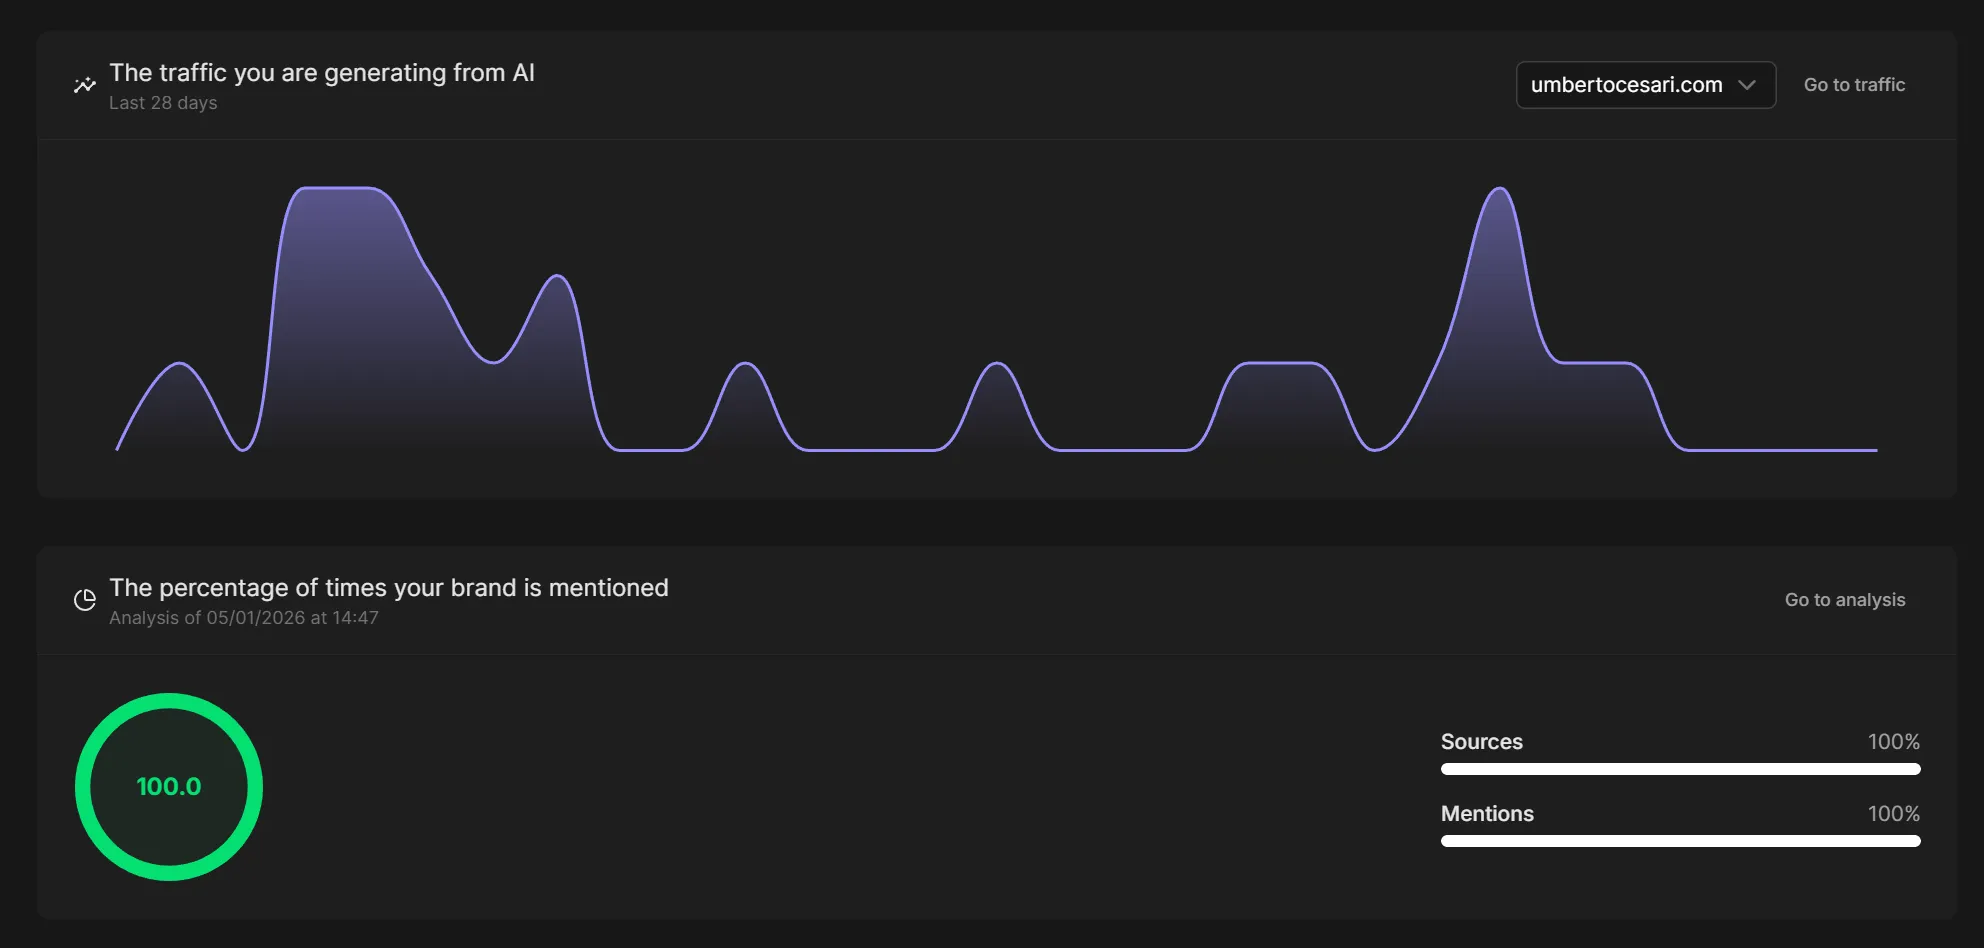This screenshot has height=948, width=1984.
Task: Click the Mentions 100% value
Action: [x=1893, y=814]
